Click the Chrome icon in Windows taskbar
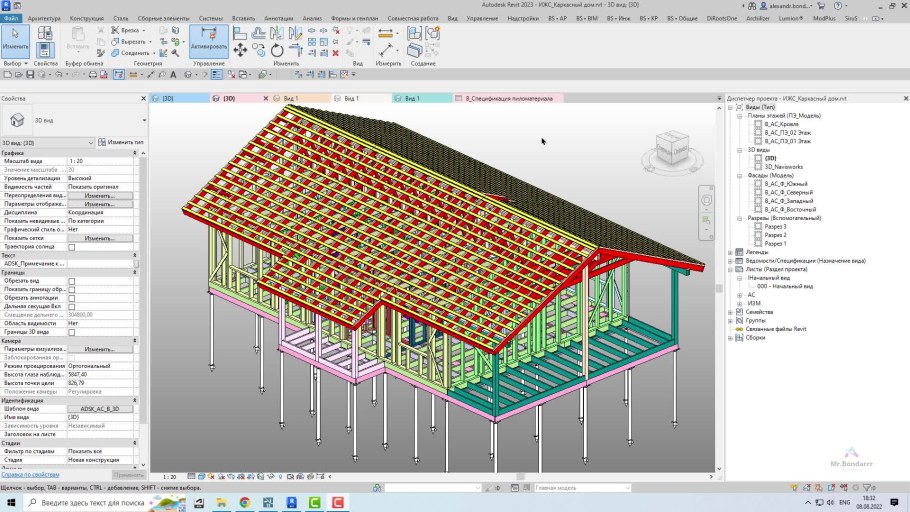This screenshot has height=512, width=910. tap(245, 502)
